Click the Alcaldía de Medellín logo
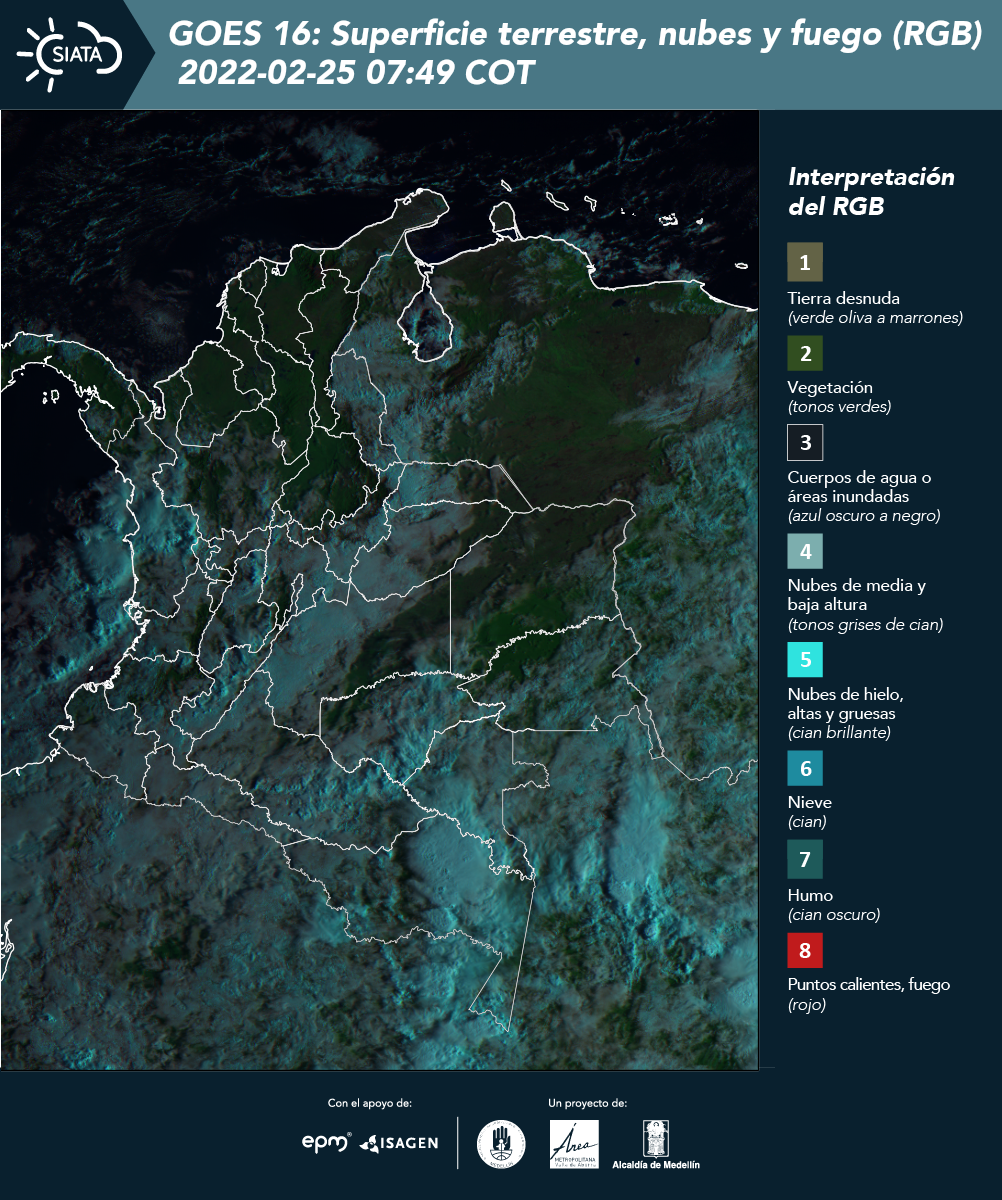 pyautogui.click(x=656, y=1144)
